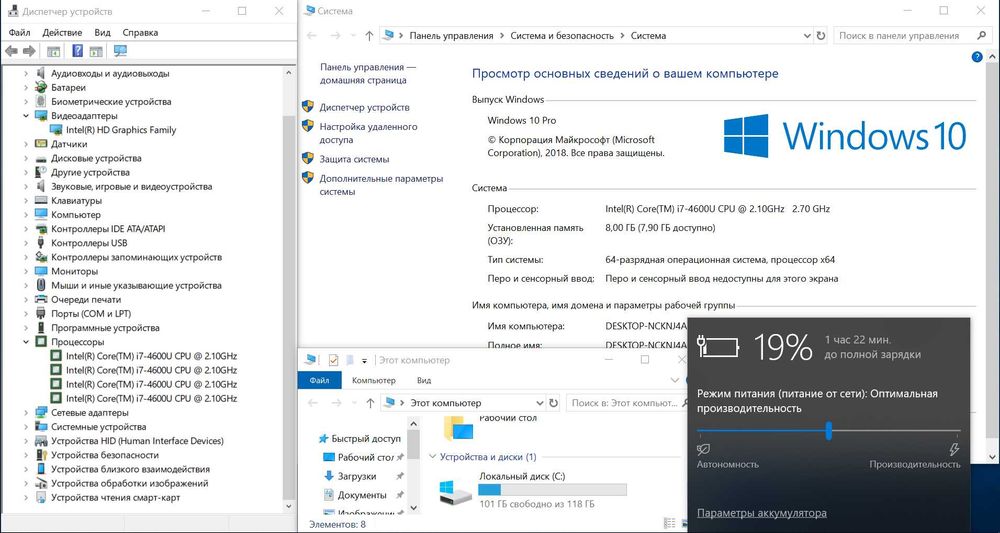1000x533 pixels.
Task: Click the scan for hardware changes monitor icon
Action: point(121,51)
